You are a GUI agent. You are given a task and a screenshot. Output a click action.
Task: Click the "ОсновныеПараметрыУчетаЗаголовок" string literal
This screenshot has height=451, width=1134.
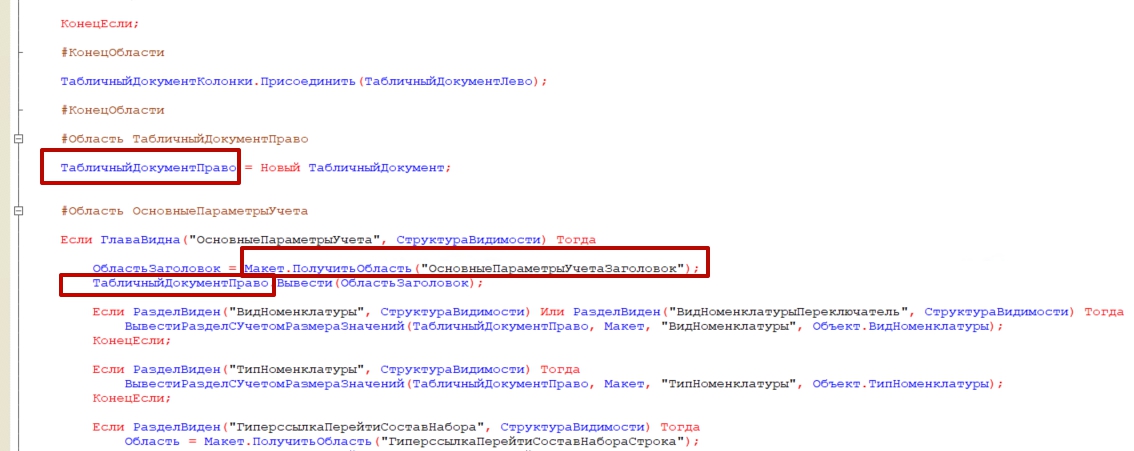(x=553, y=269)
